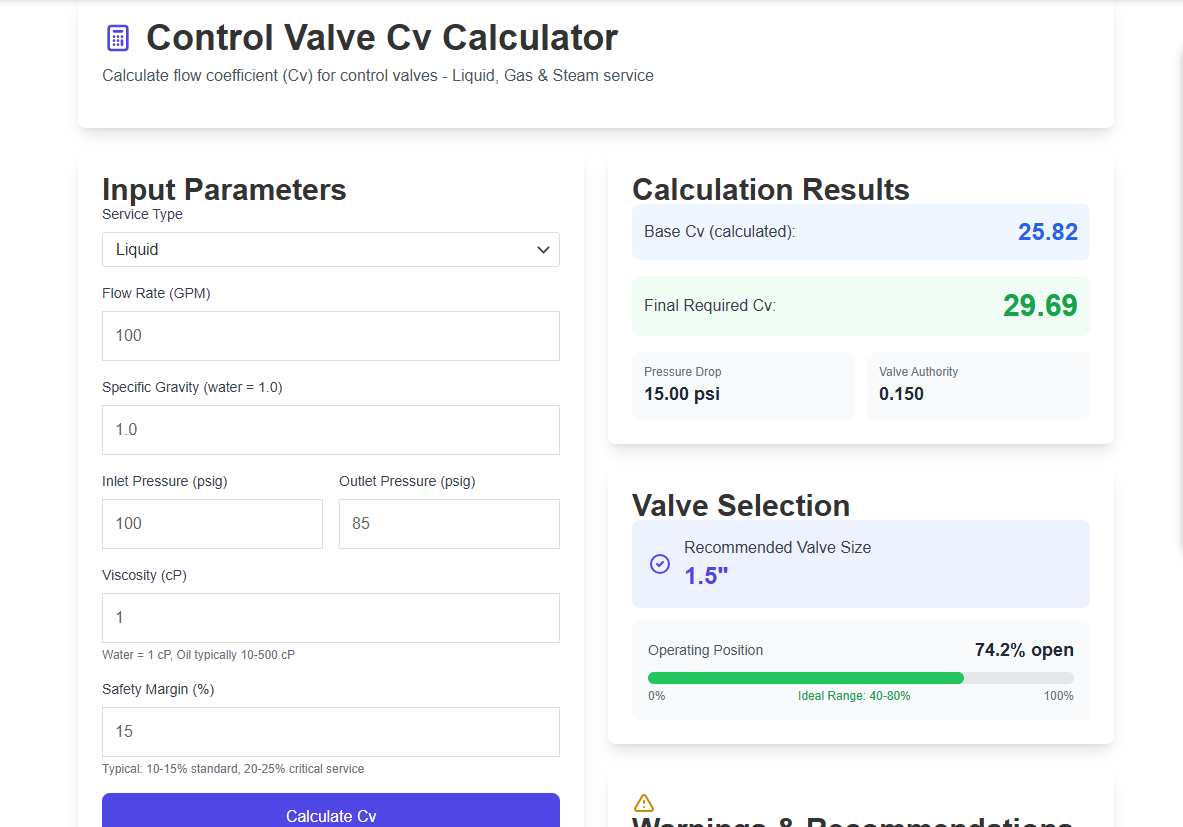
Task: Click the Outlet Pressure (psig) field
Action: [448, 523]
